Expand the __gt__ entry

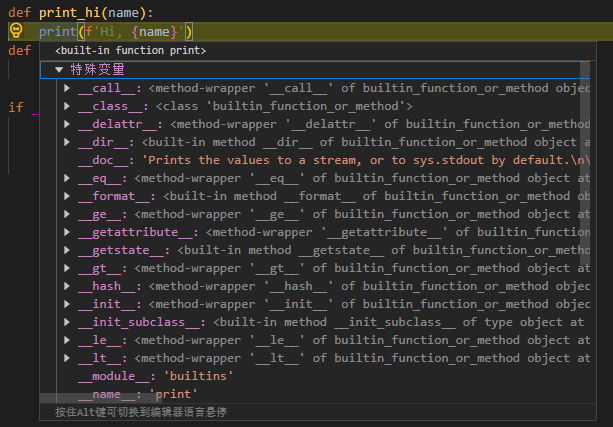67,268
